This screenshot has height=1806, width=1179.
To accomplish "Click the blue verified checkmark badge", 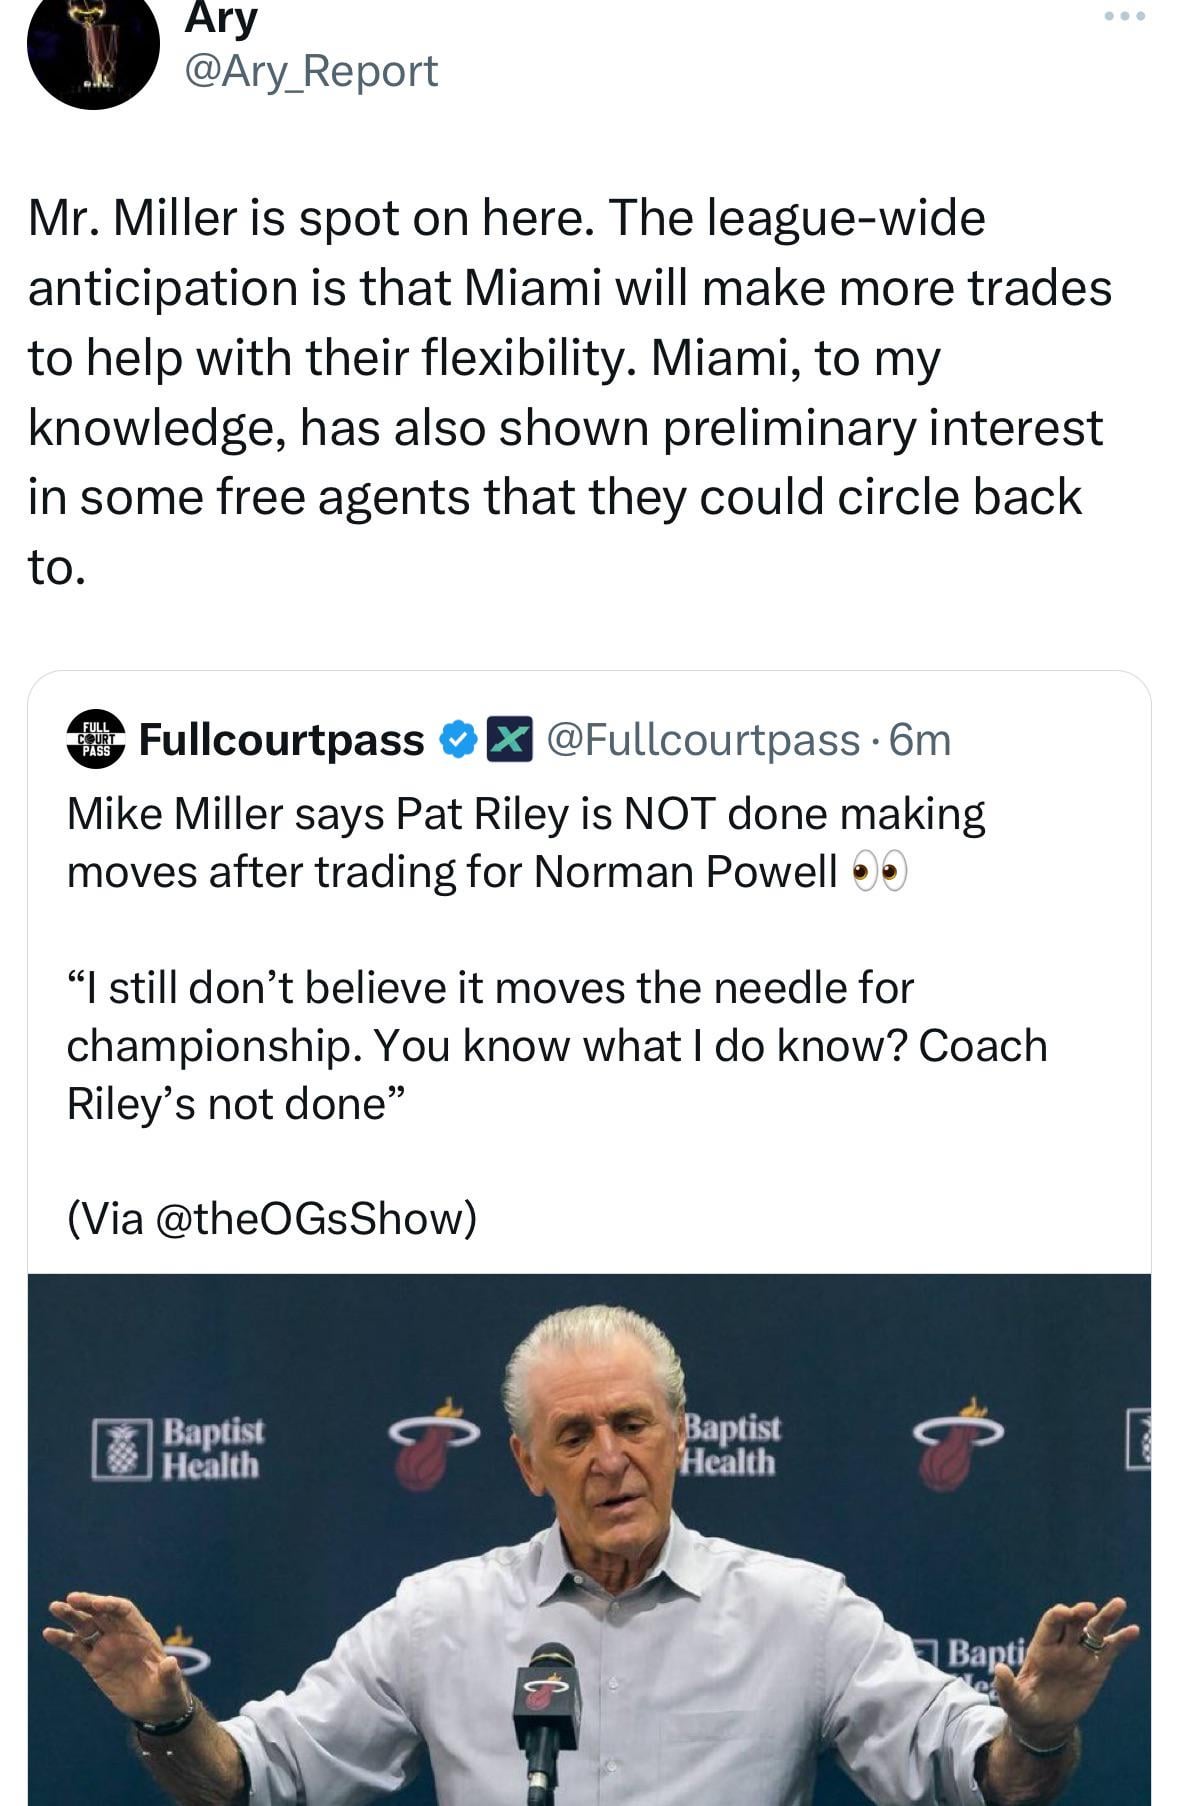I will click(459, 740).
